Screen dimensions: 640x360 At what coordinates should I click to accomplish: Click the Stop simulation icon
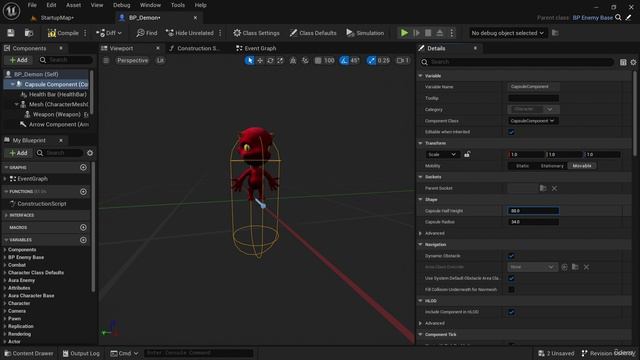pyautogui.click(x=428, y=33)
